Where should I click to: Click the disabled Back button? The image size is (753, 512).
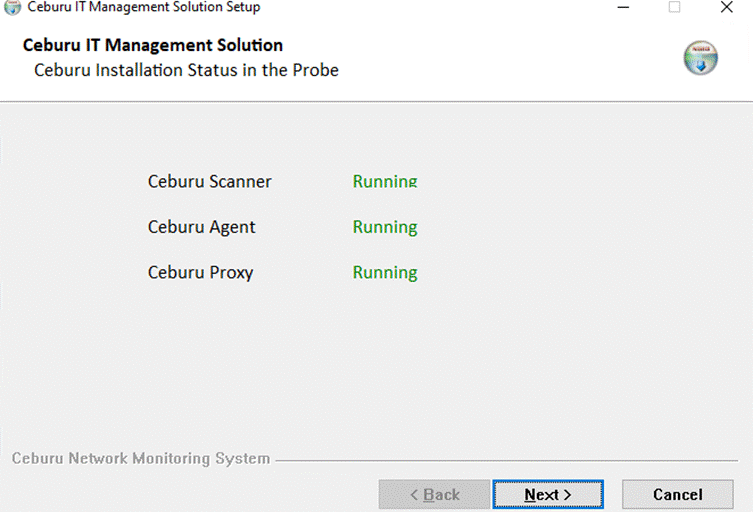(434, 494)
